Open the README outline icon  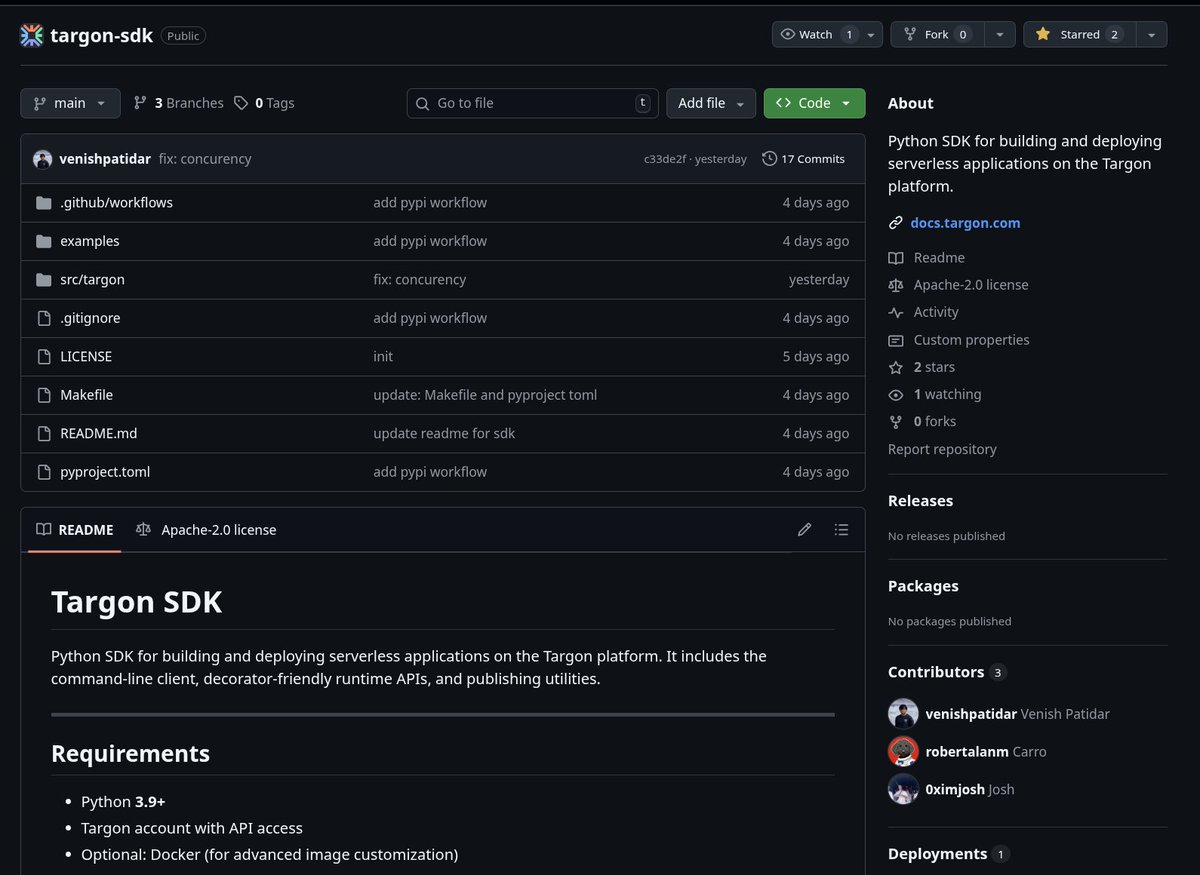(x=841, y=529)
